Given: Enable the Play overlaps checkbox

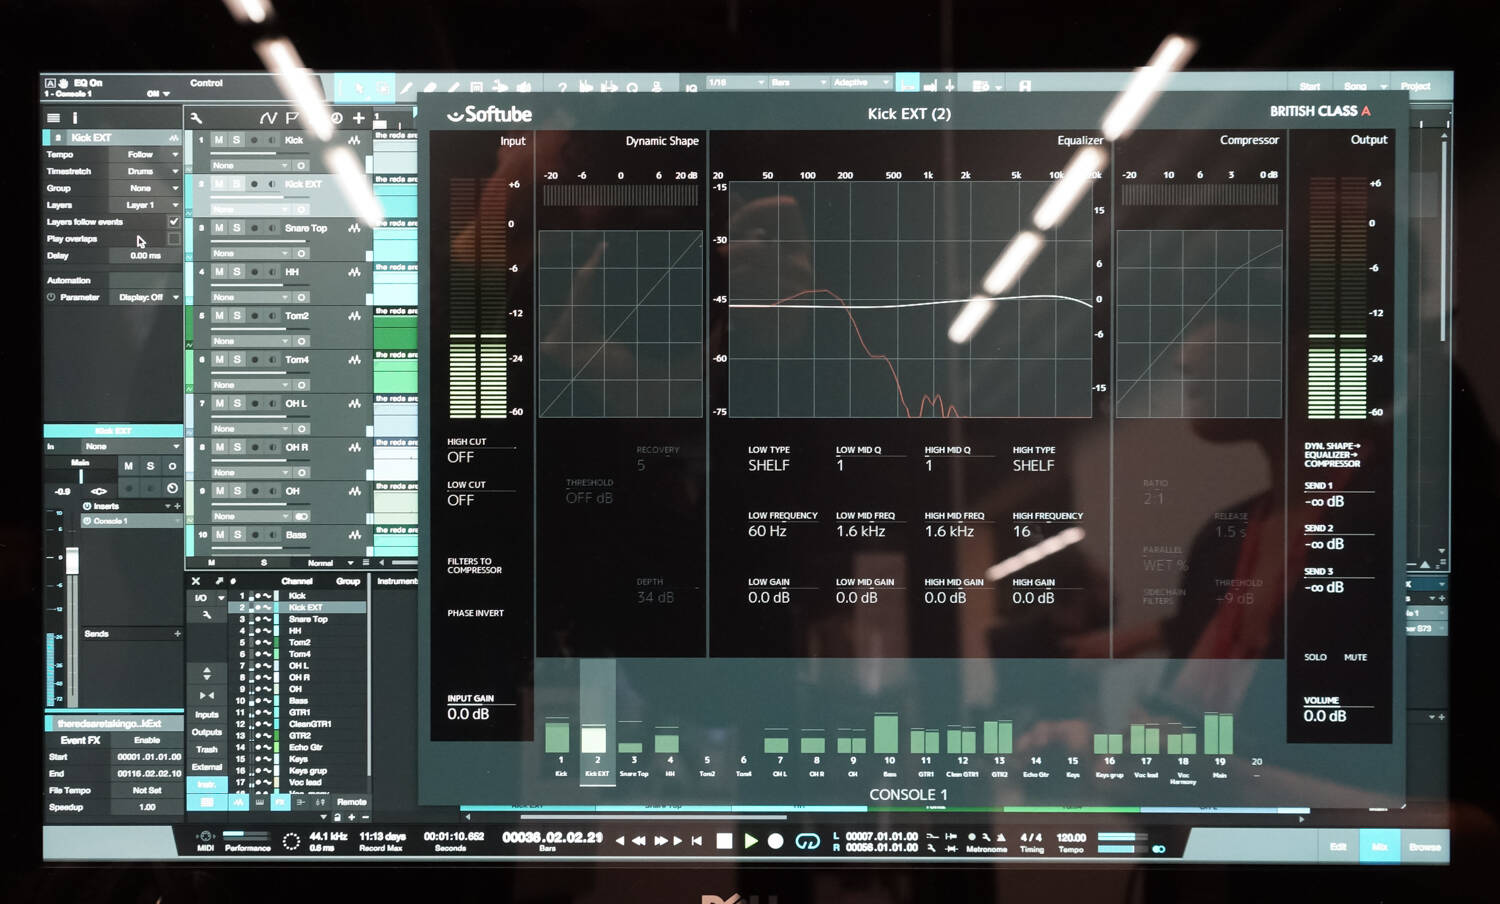Looking at the screenshot, I should [x=174, y=239].
